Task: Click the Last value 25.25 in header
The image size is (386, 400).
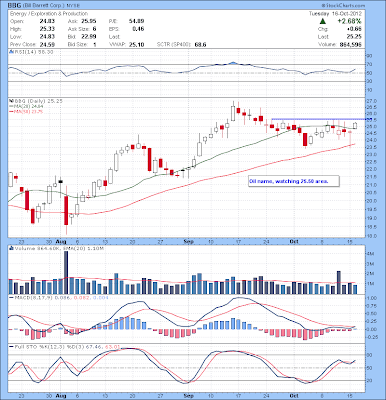Action: (x=355, y=37)
